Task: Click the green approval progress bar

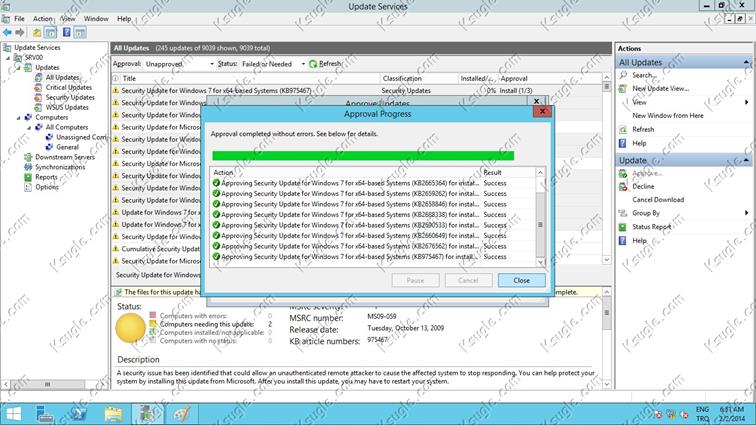Action: (363, 155)
